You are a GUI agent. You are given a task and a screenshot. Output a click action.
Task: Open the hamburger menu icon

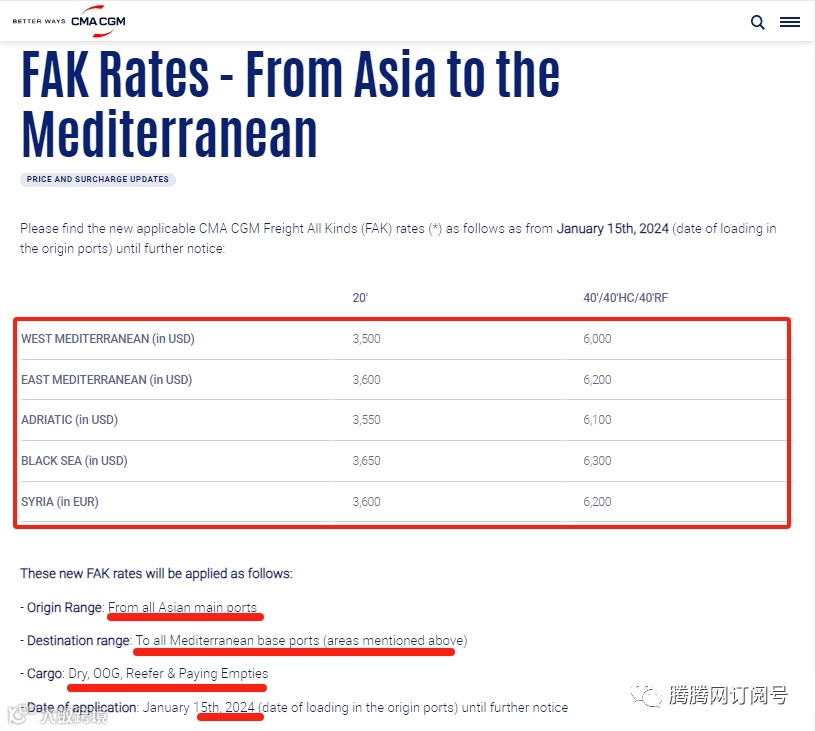point(790,22)
